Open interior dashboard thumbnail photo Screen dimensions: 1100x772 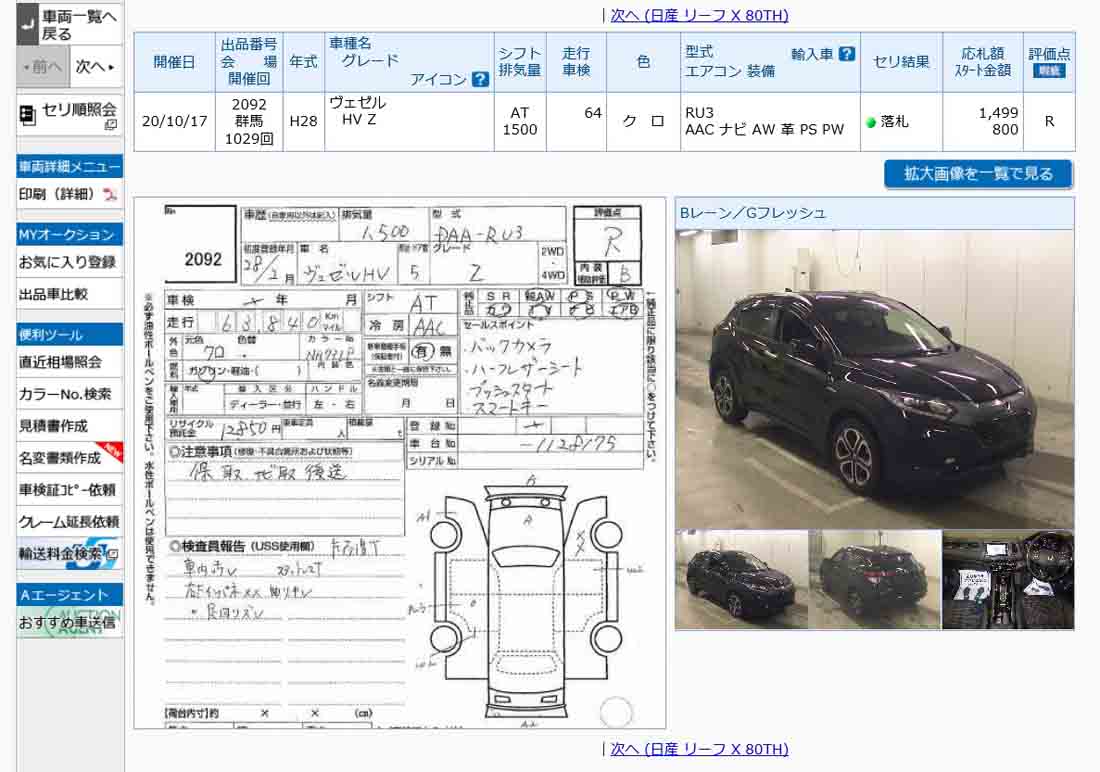(1008, 580)
